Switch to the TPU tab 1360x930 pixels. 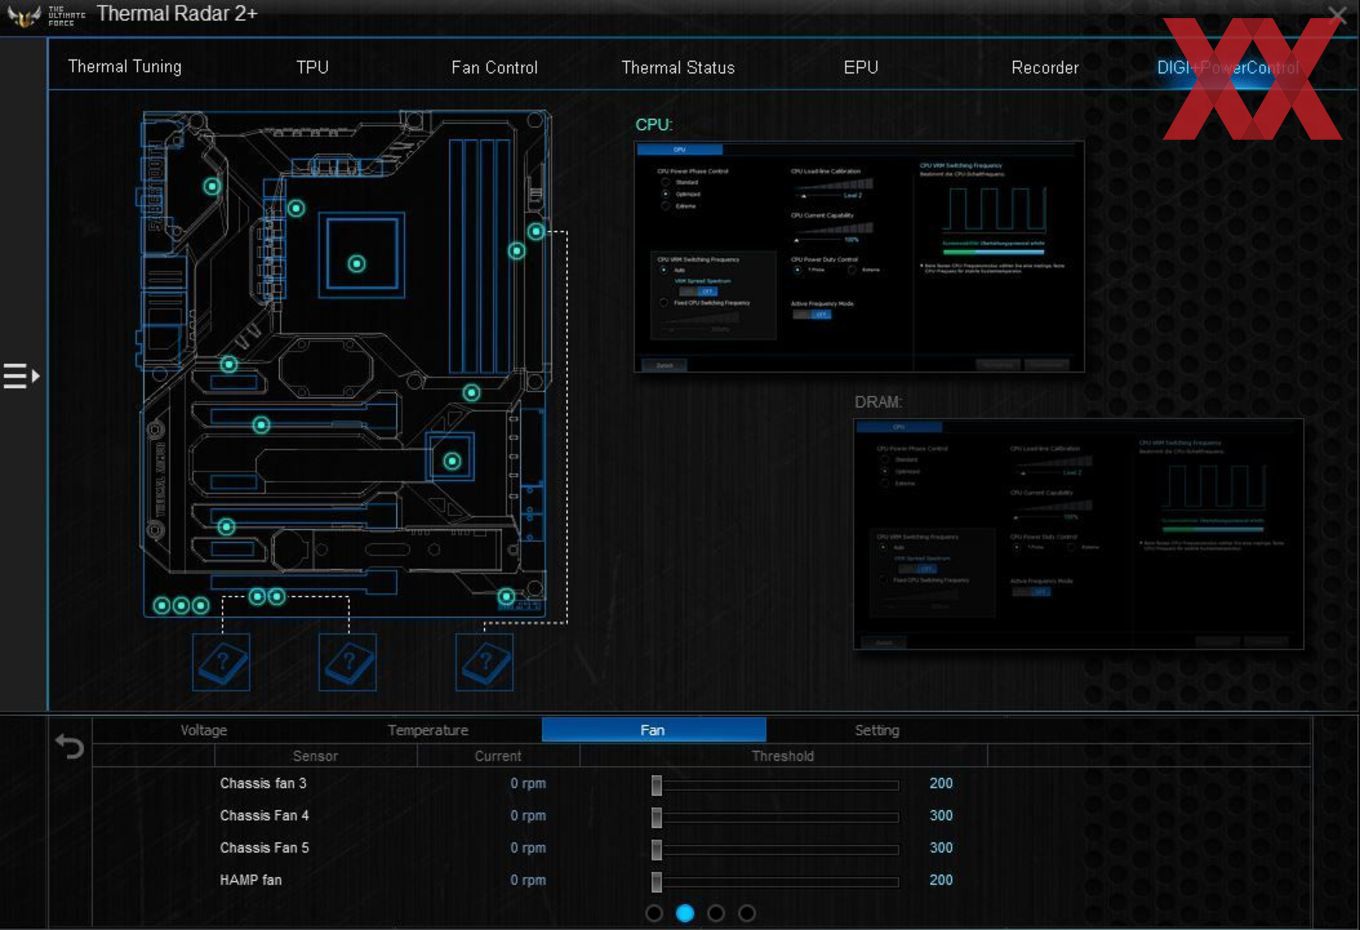[312, 67]
